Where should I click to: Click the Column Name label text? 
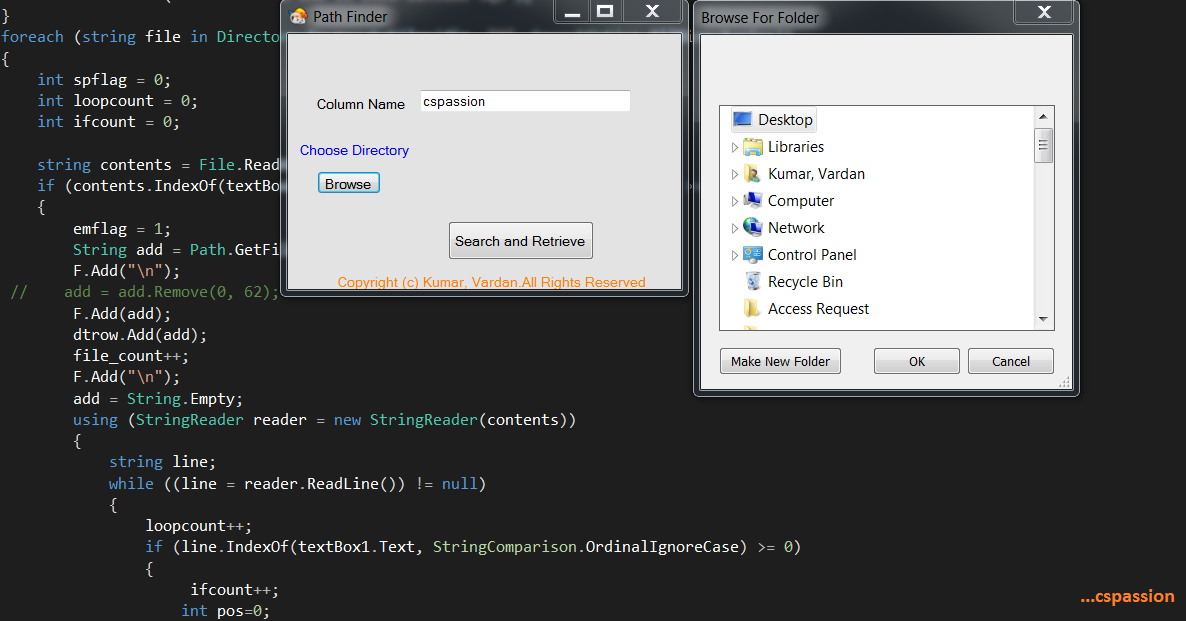coord(361,104)
